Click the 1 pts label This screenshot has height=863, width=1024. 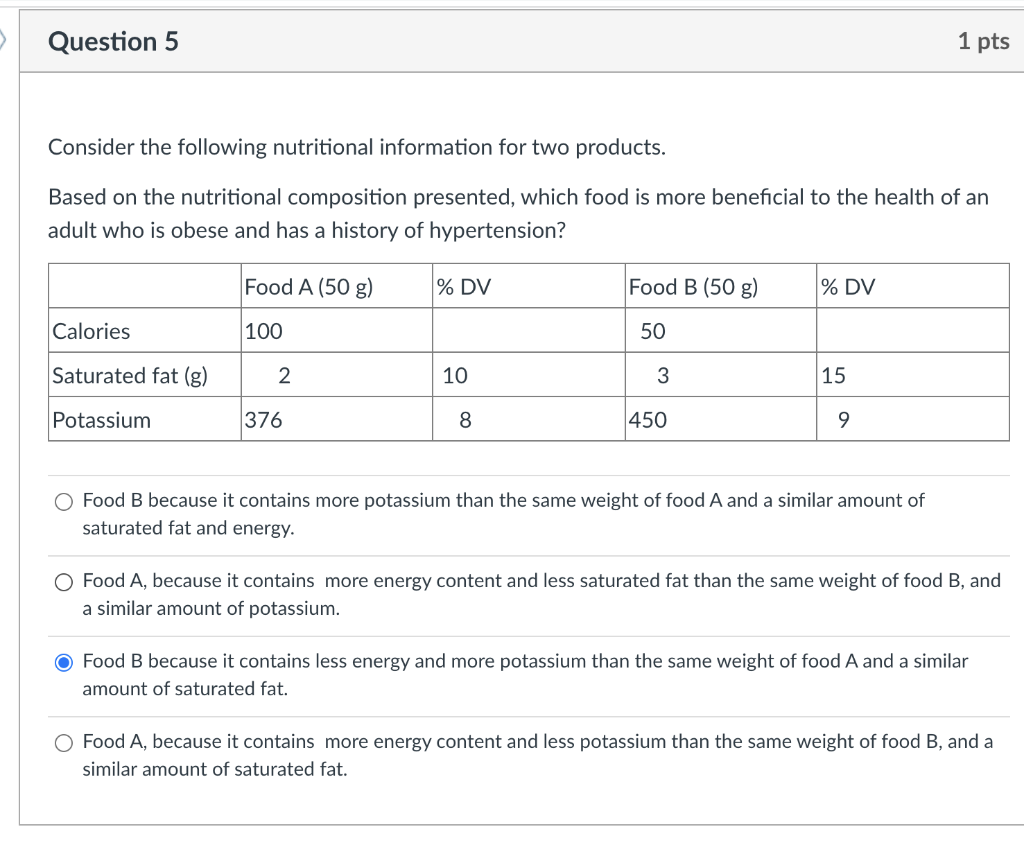tap(983, 41)
